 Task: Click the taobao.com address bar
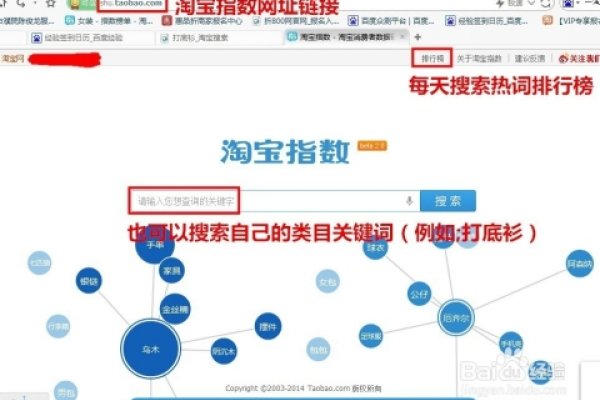pyautogui.click(x=132, y=3)
